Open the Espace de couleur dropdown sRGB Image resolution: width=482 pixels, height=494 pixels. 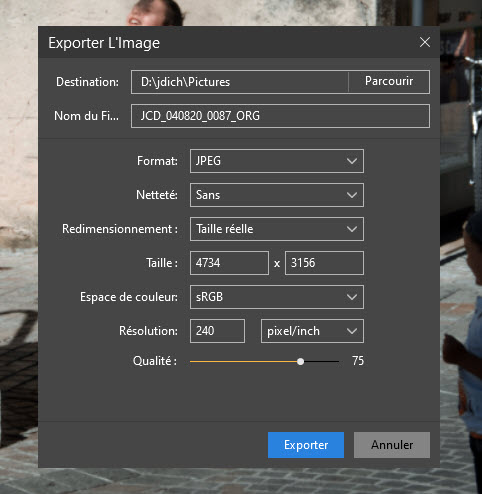tap(277, 297)
